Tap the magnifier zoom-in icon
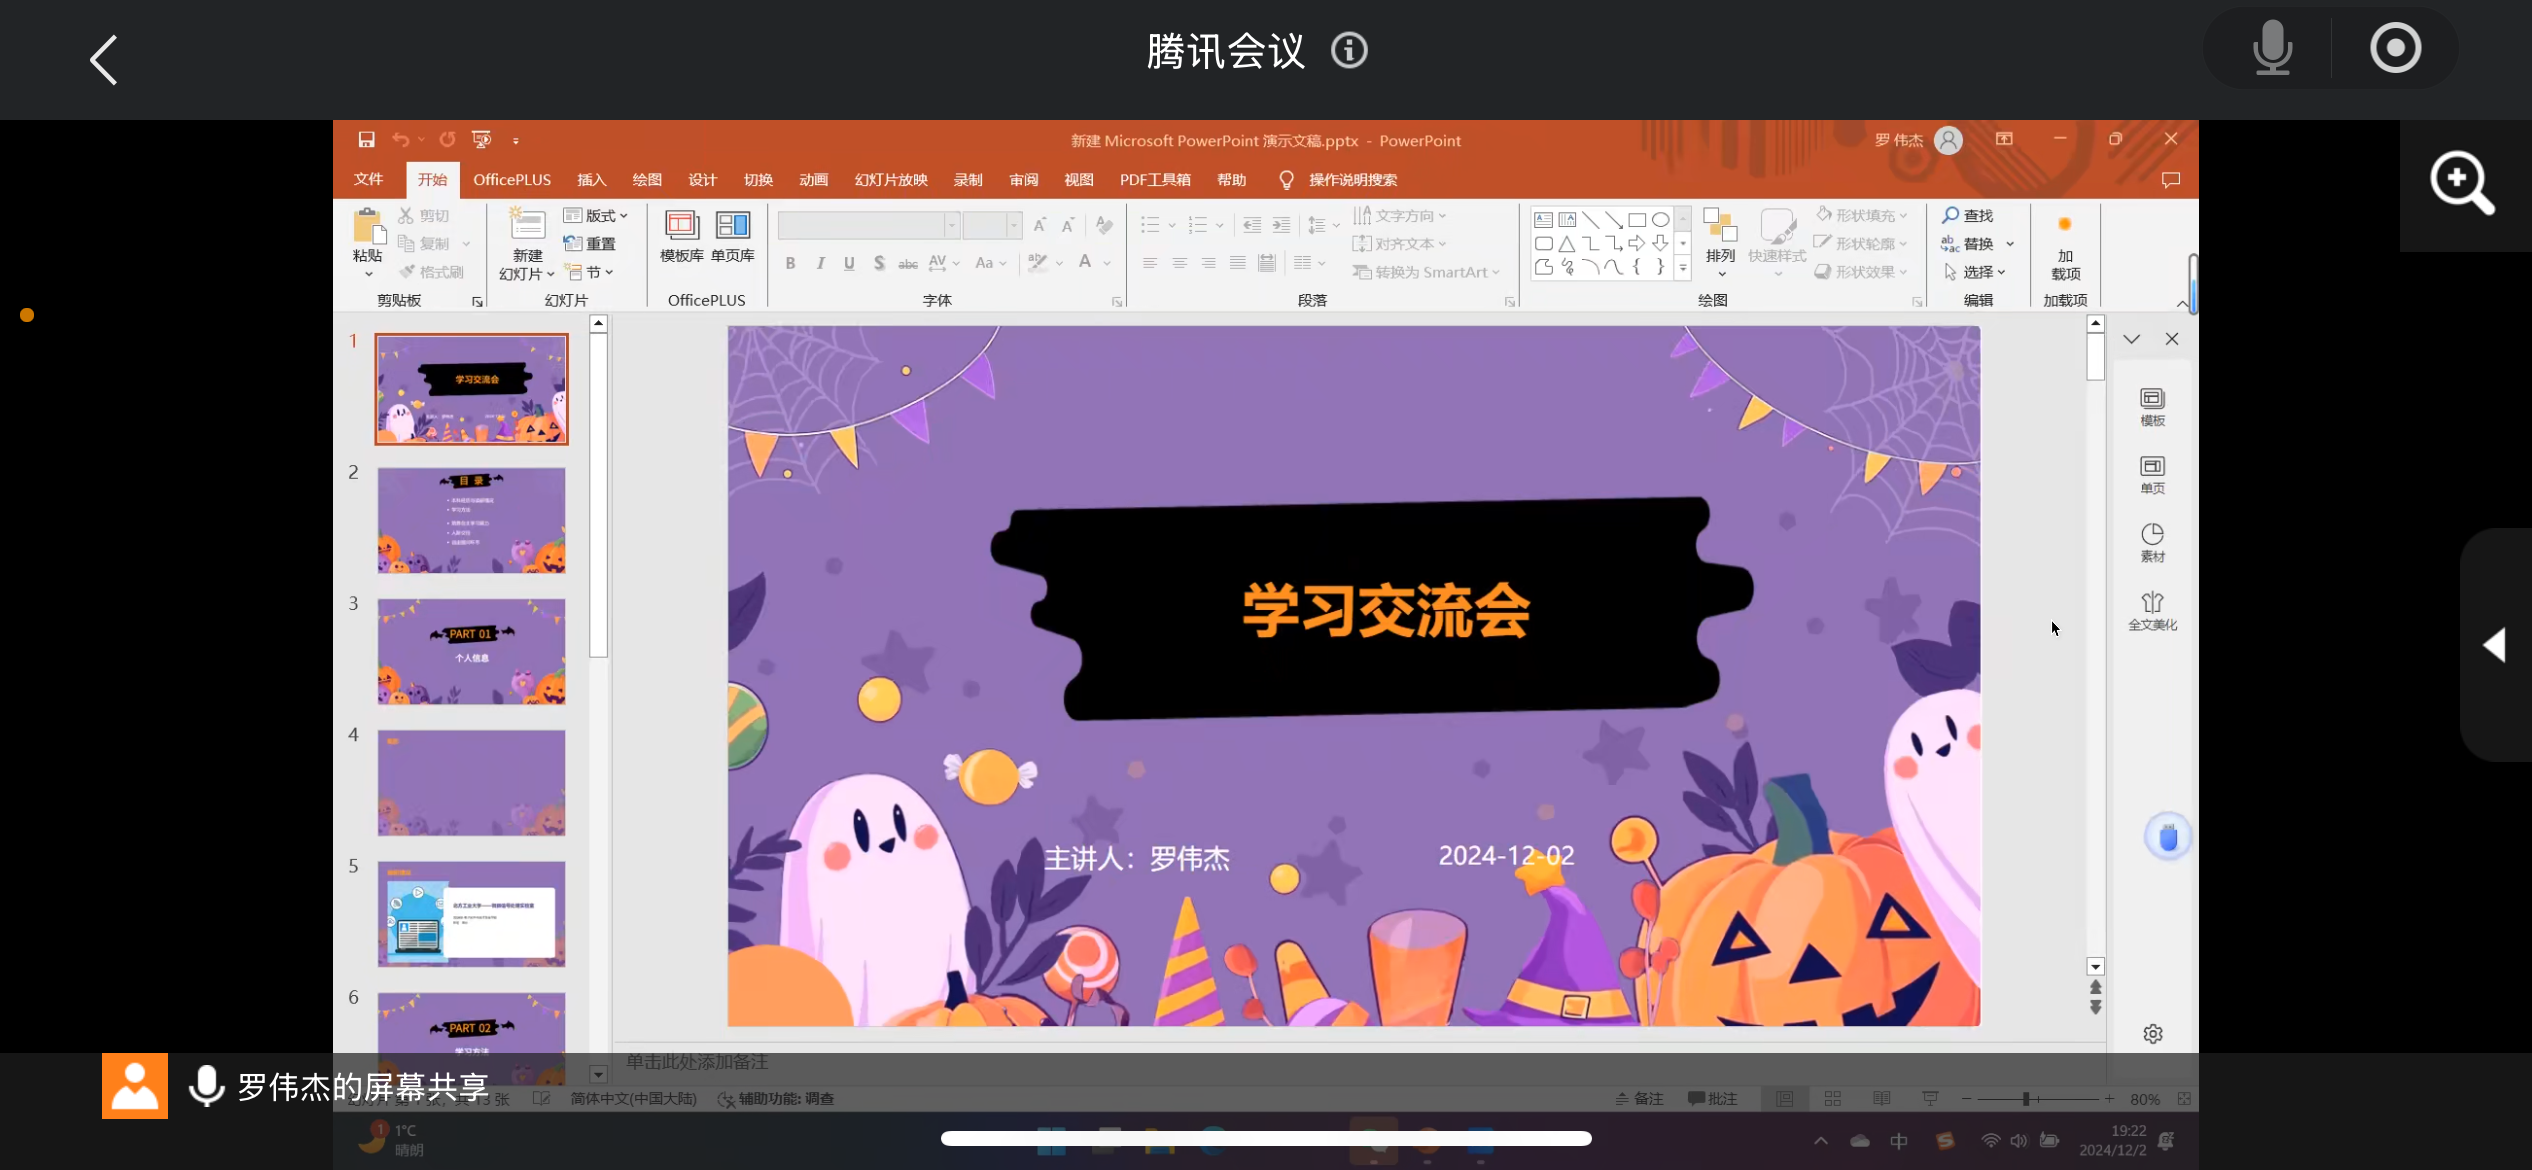Viewport: 2532px width, 1170px height. (x=2462, y=183)
